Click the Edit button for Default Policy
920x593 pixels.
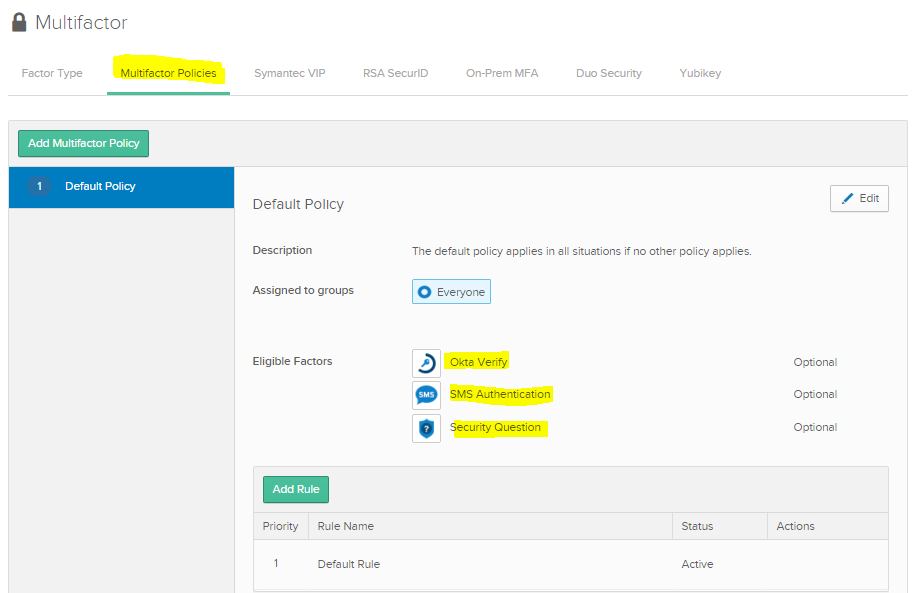(x=859, y=199)
